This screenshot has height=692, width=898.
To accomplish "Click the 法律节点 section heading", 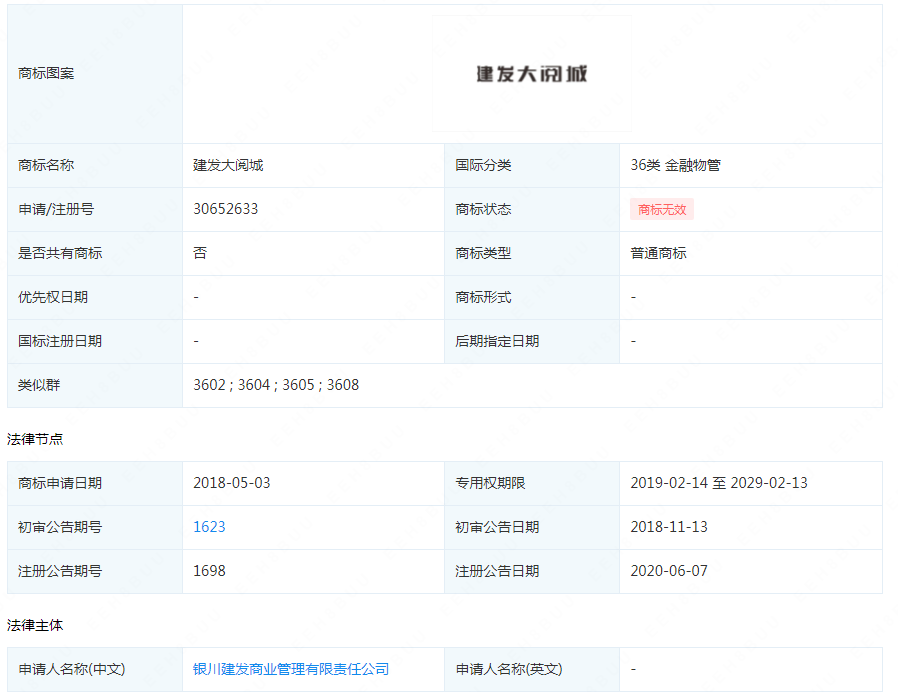I will pos(35,439).
